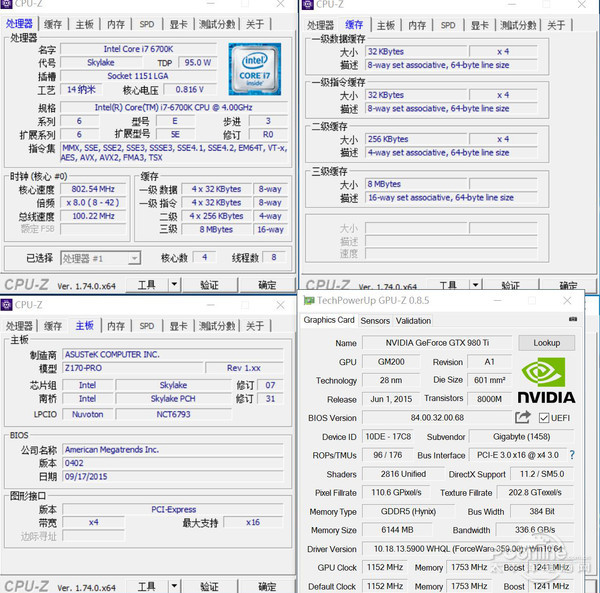Viewport: 600px width, 593px height.
Task: Open 关于 tab in the cache window
Action: (556, 25)
